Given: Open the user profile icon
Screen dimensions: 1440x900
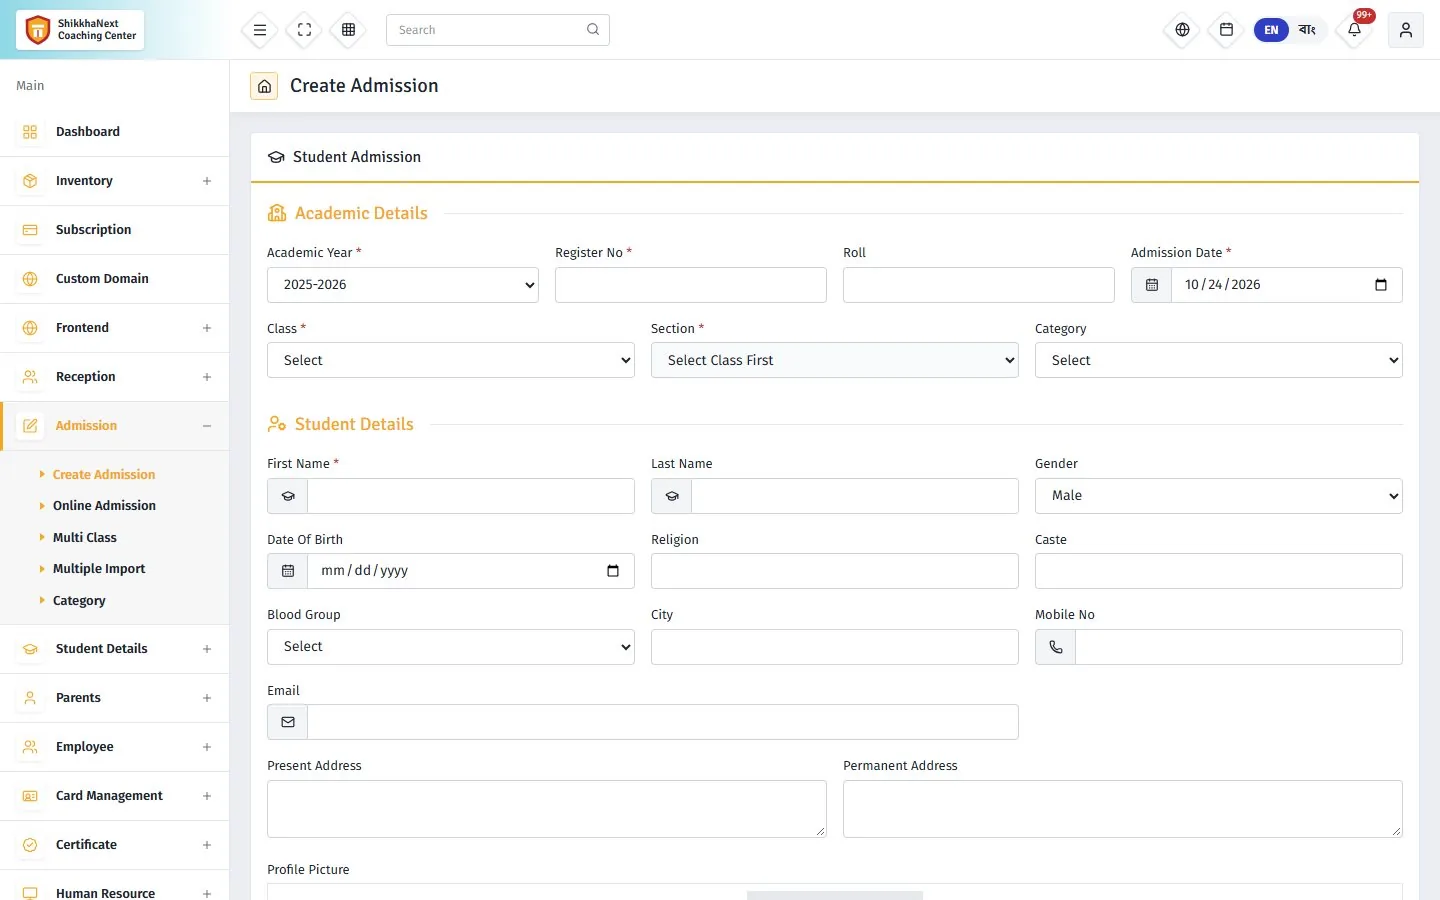Looking at the screenshot, I should click(1406, 30).
